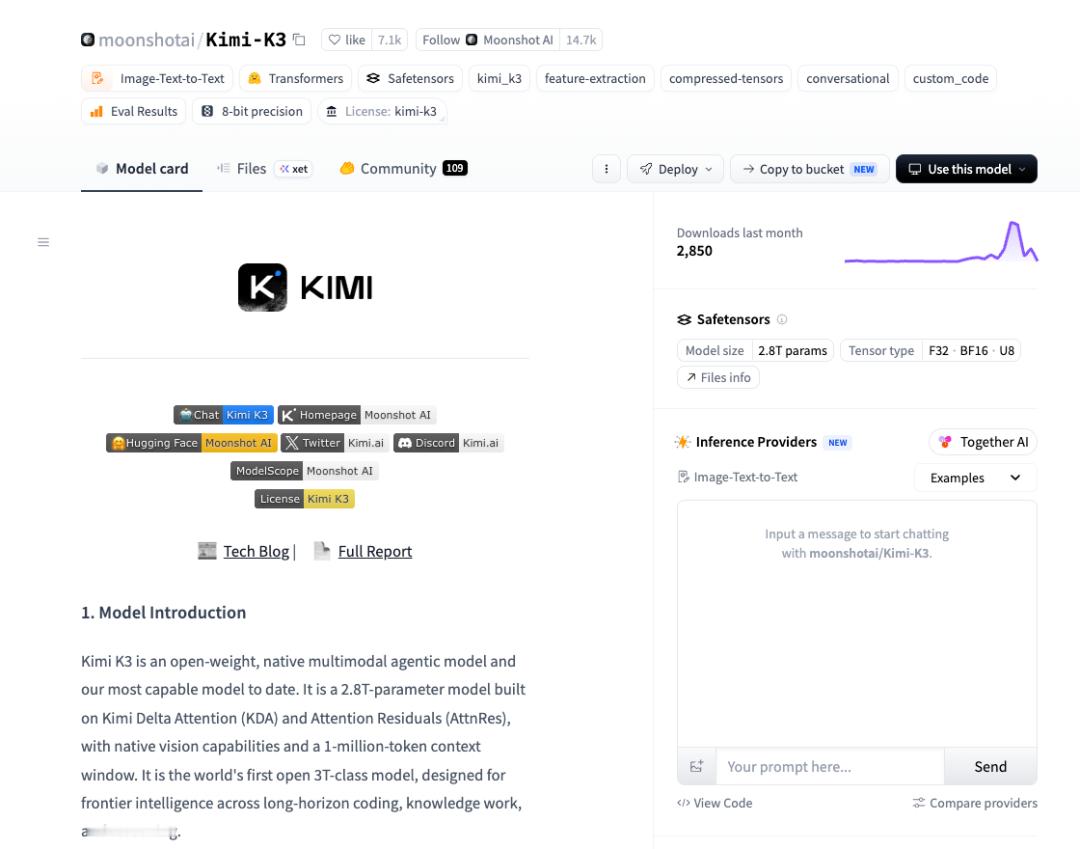Screen dimensions: 1080x849
Task: Click the Send button
Action: (990, 766)
